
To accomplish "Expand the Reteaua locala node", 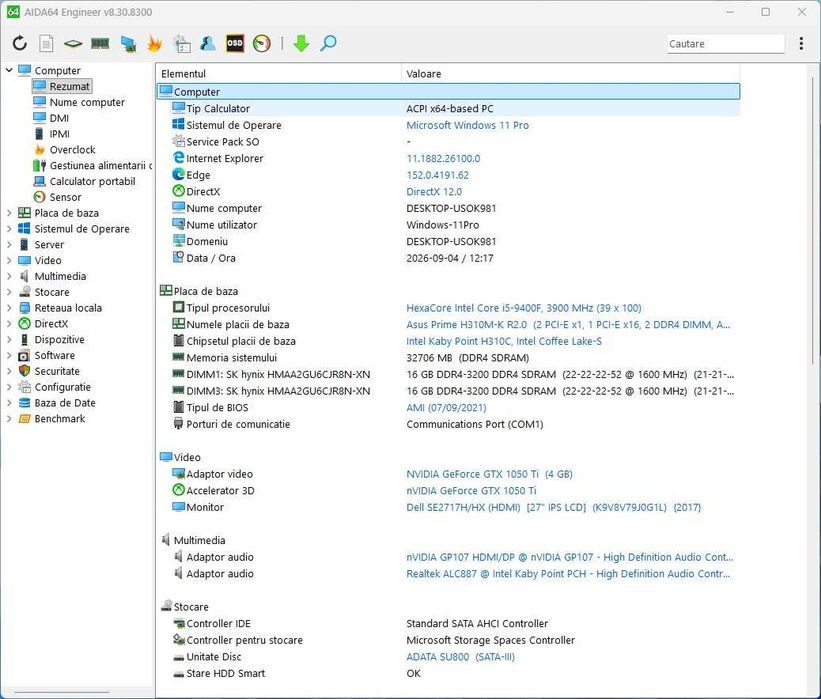I will click(9, 307).
